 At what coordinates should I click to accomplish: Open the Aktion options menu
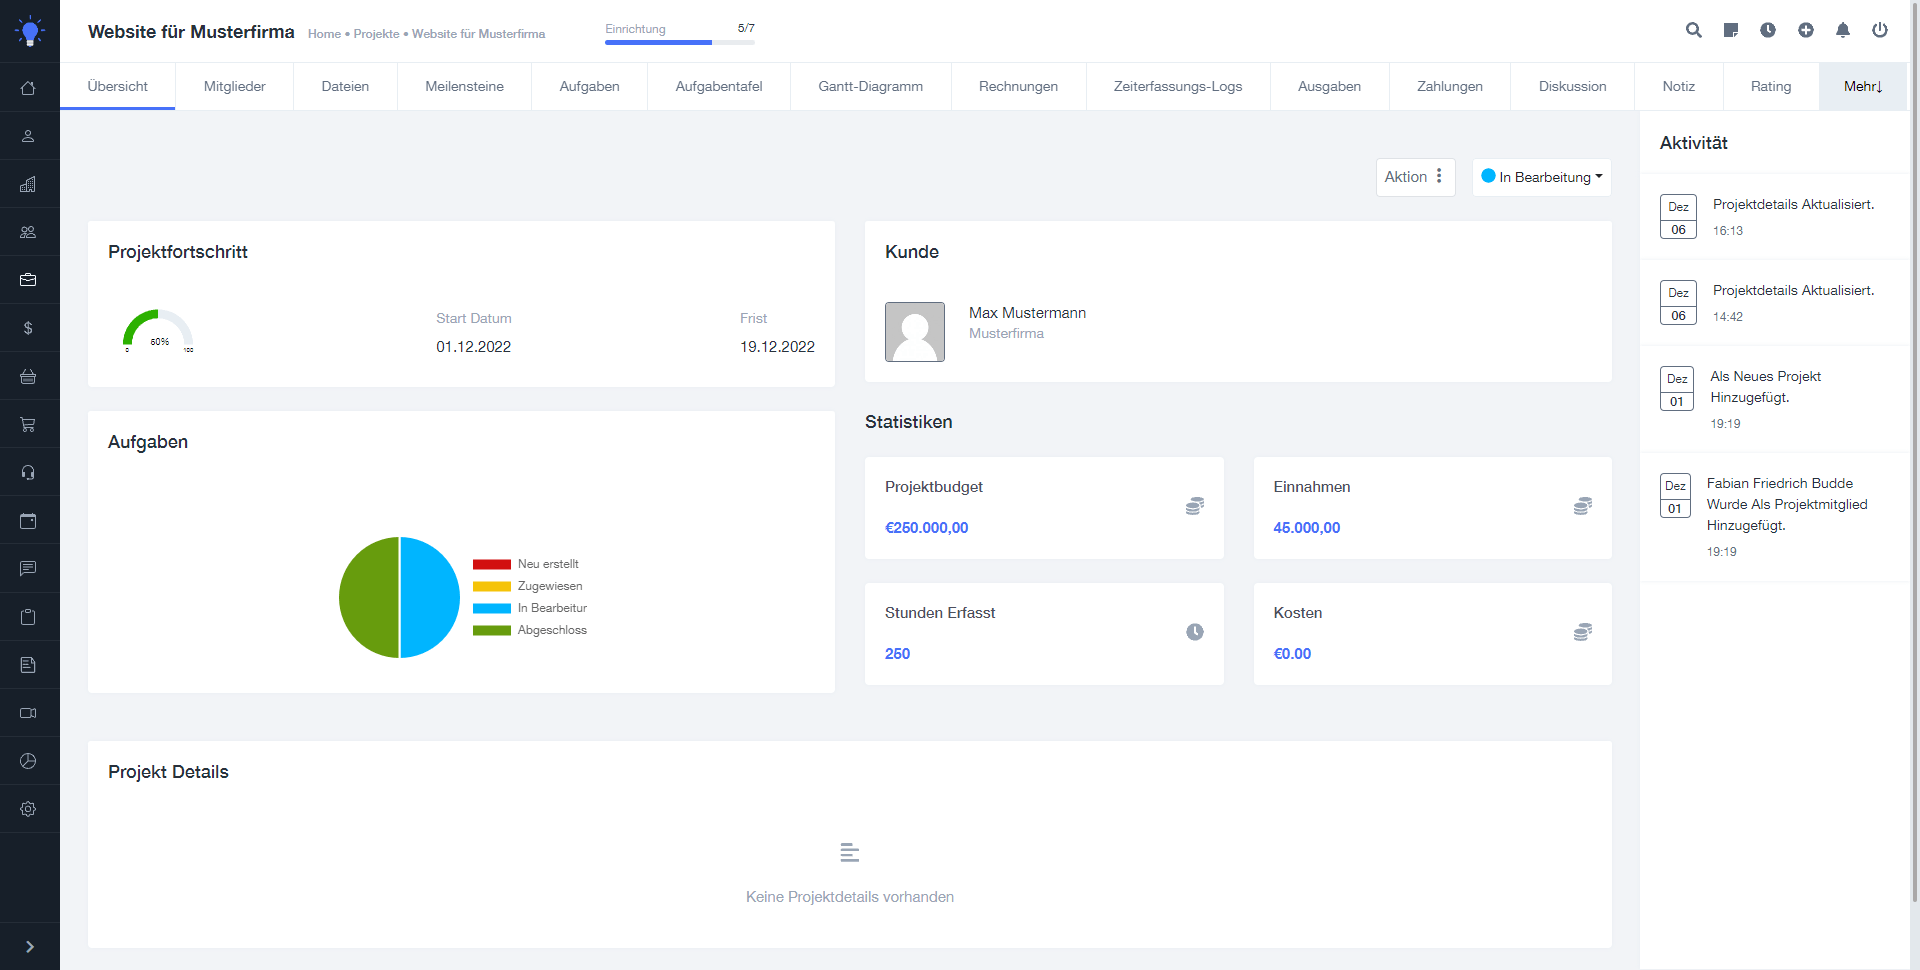point(1414,177)
